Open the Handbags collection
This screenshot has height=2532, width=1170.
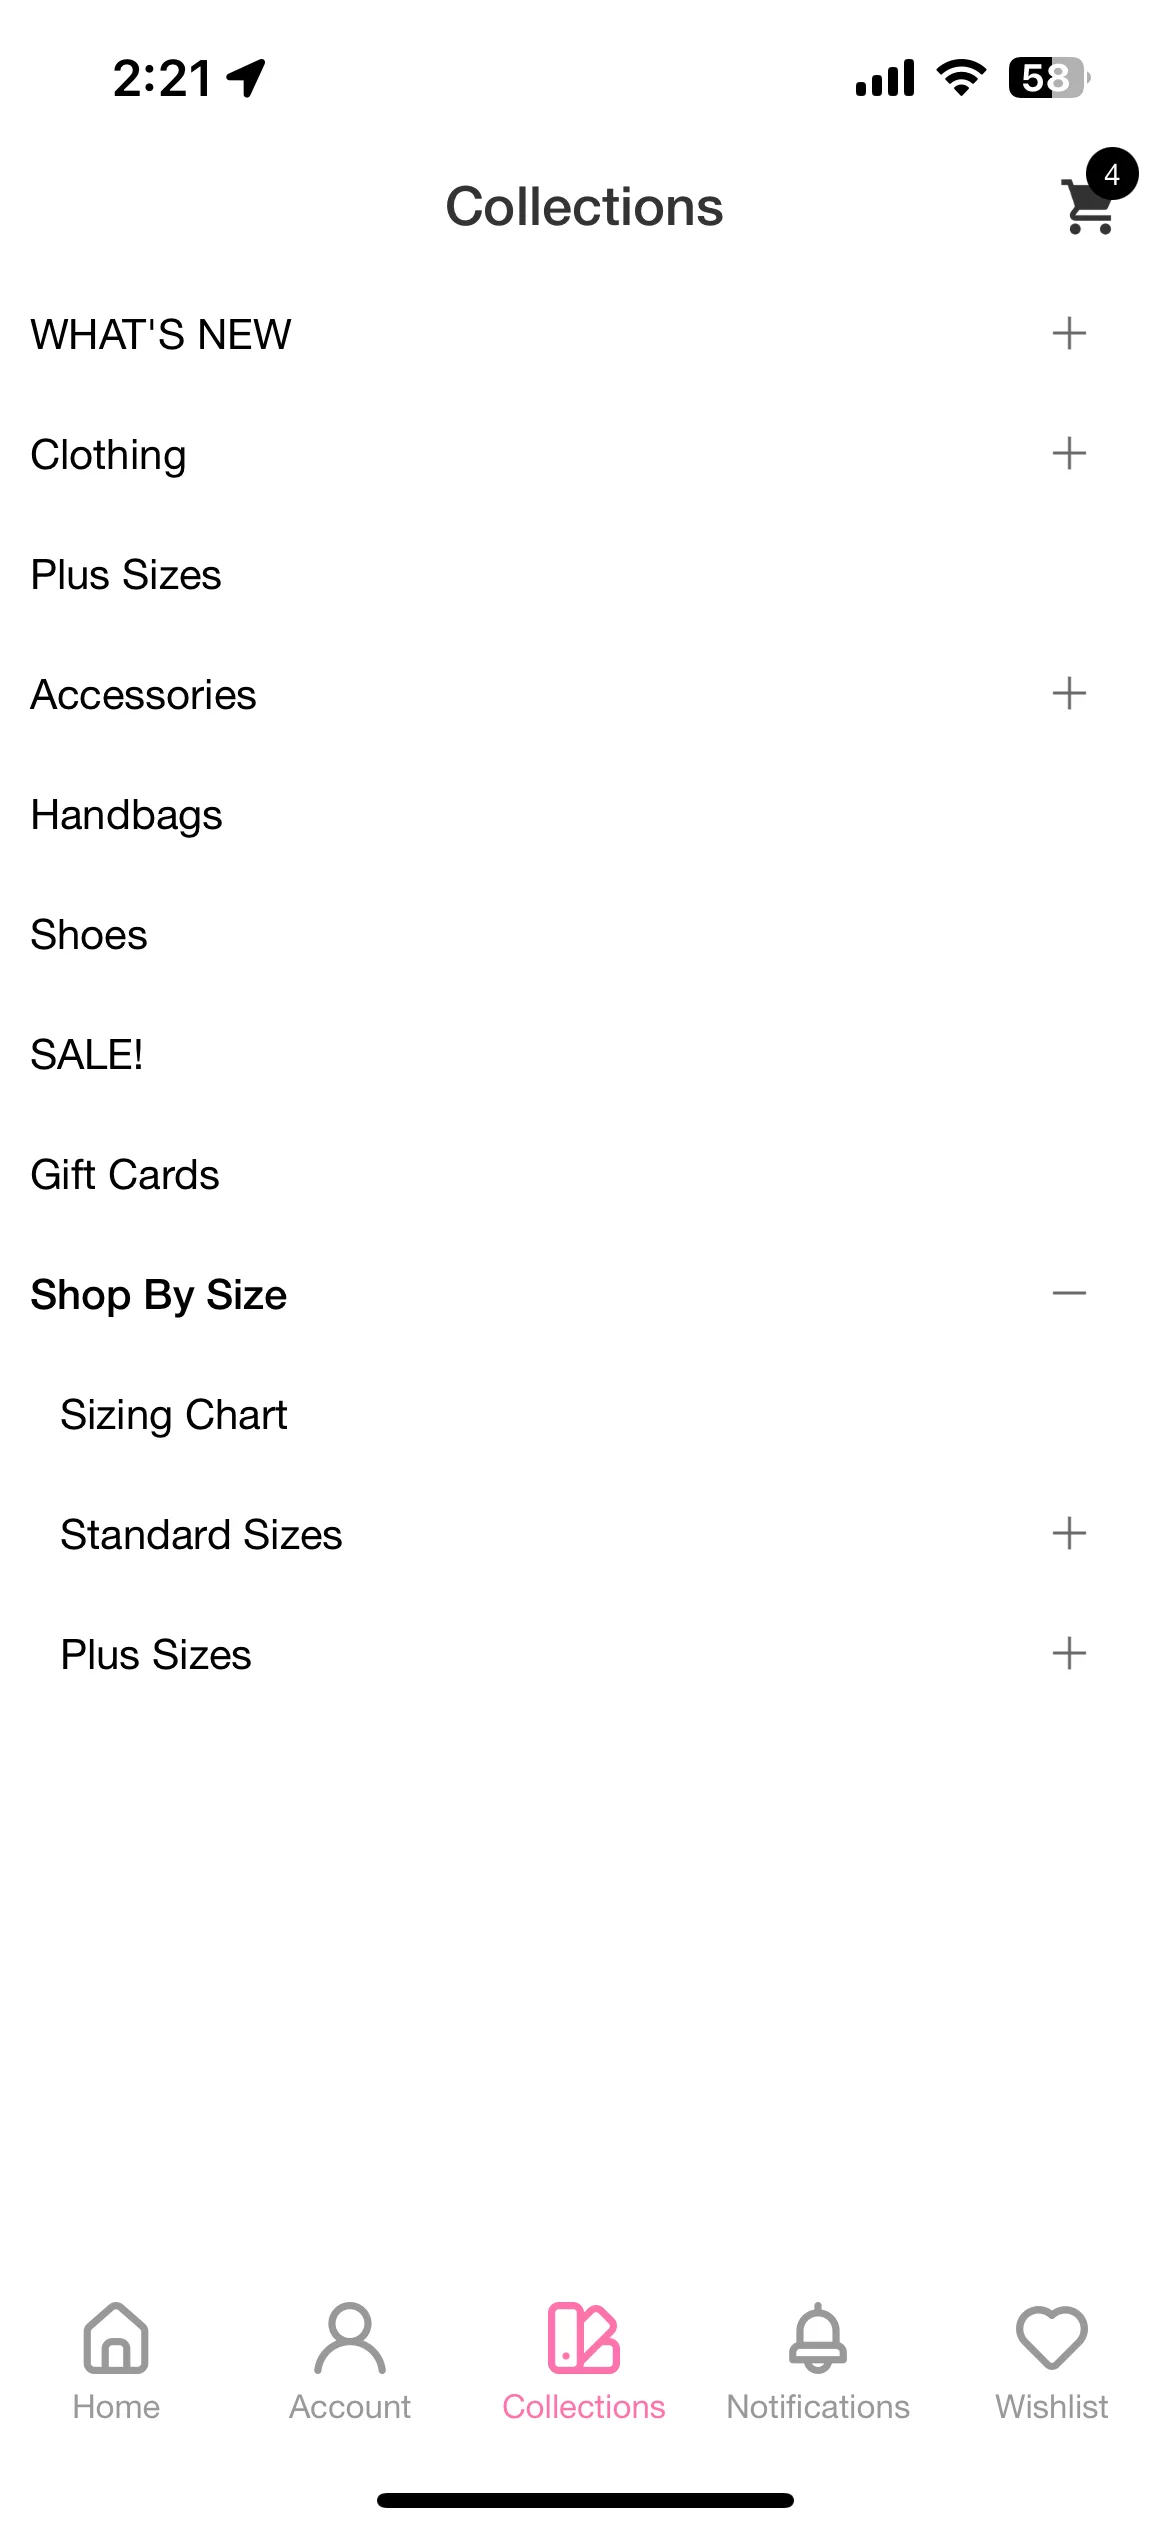126,815
